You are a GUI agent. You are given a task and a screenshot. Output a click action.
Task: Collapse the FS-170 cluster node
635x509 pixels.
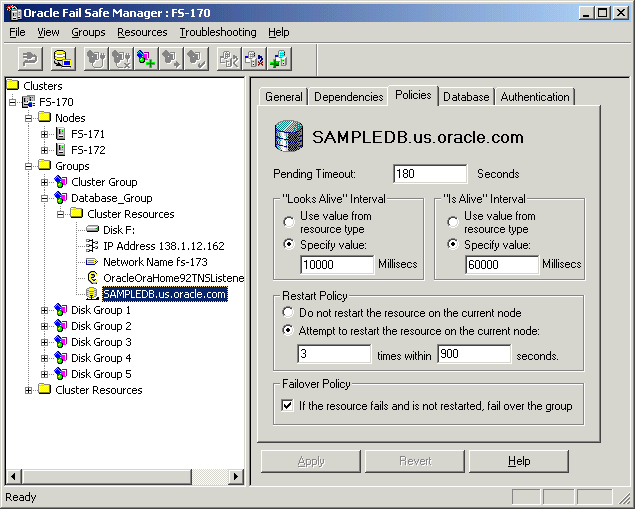pos(13,102)
